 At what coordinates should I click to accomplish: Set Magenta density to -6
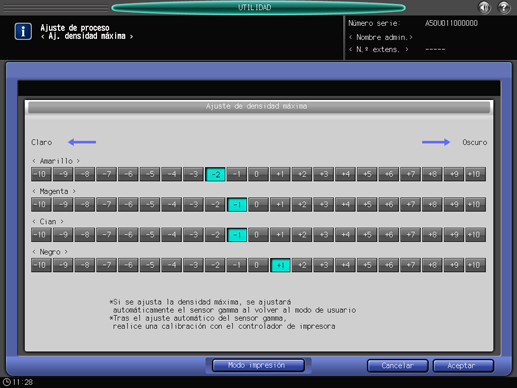click(128, 204)
